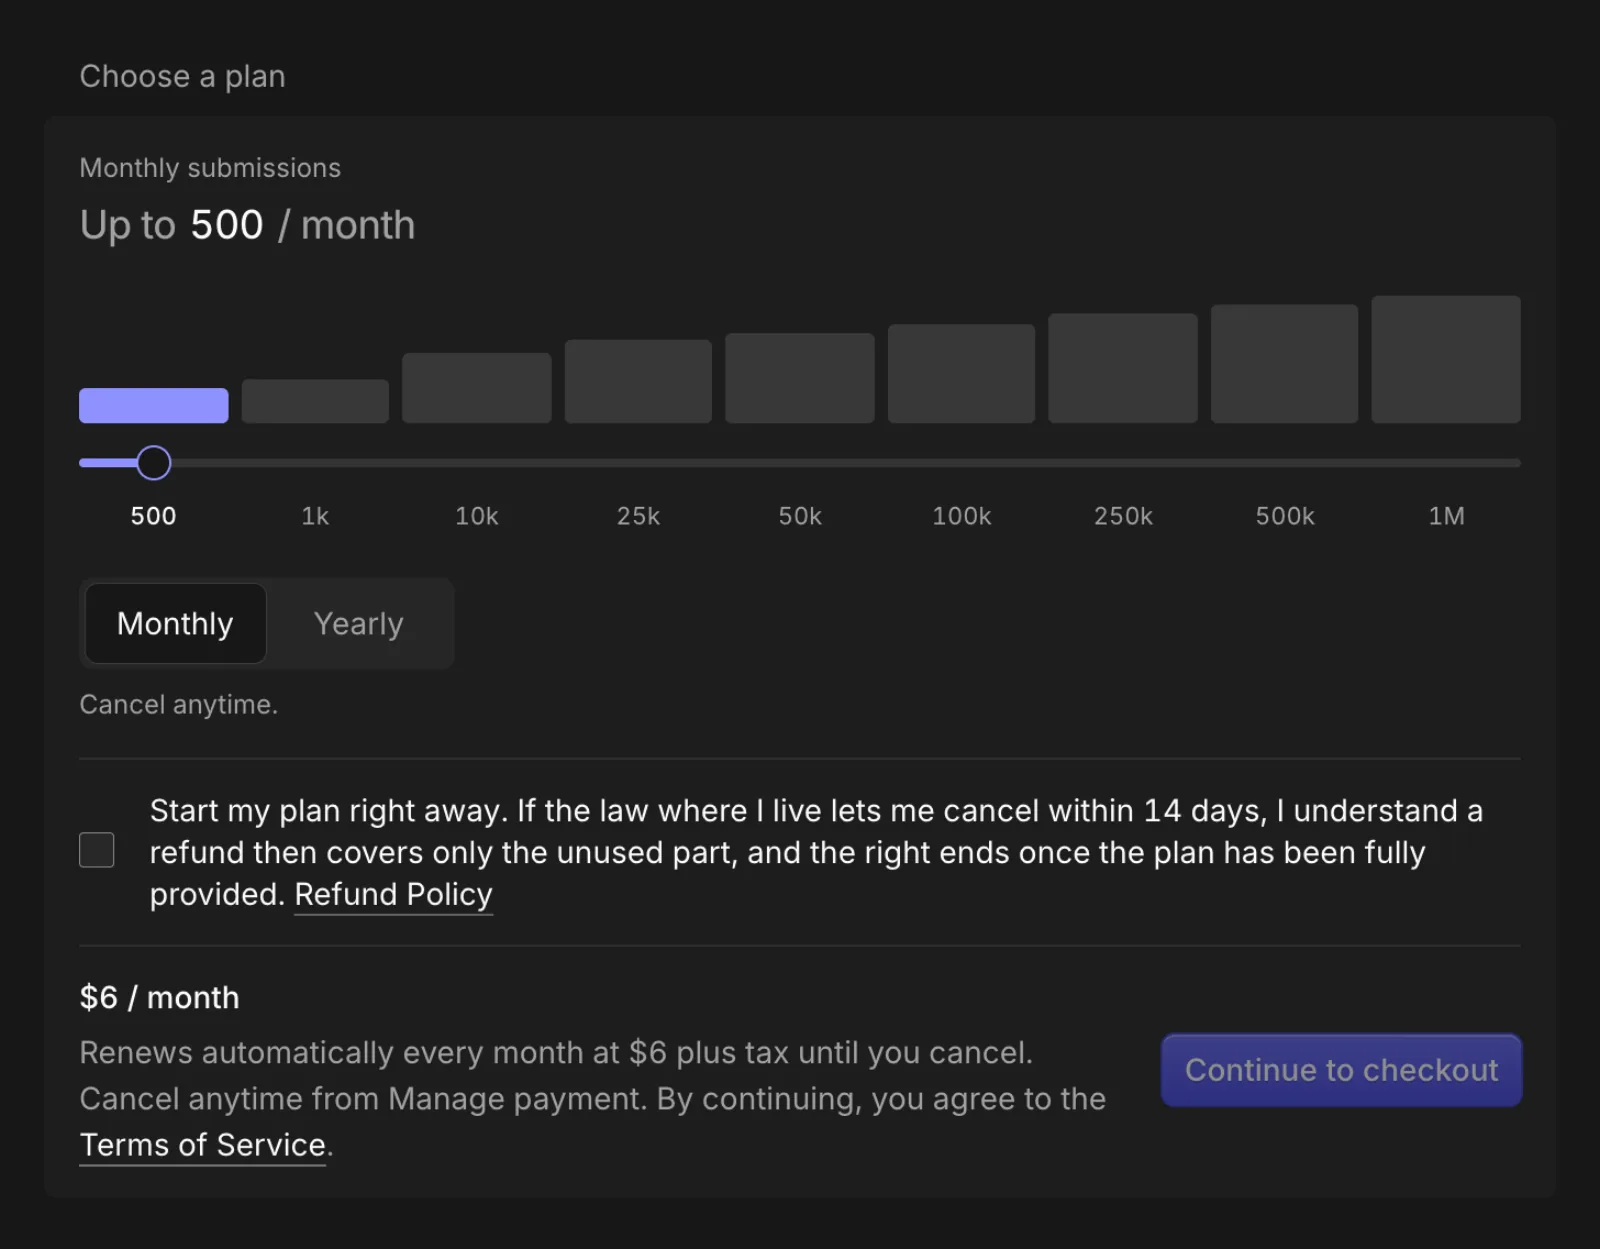Select the Monthly billing option
This screenshot has width=1600, height=1249.
coord(175,624)
